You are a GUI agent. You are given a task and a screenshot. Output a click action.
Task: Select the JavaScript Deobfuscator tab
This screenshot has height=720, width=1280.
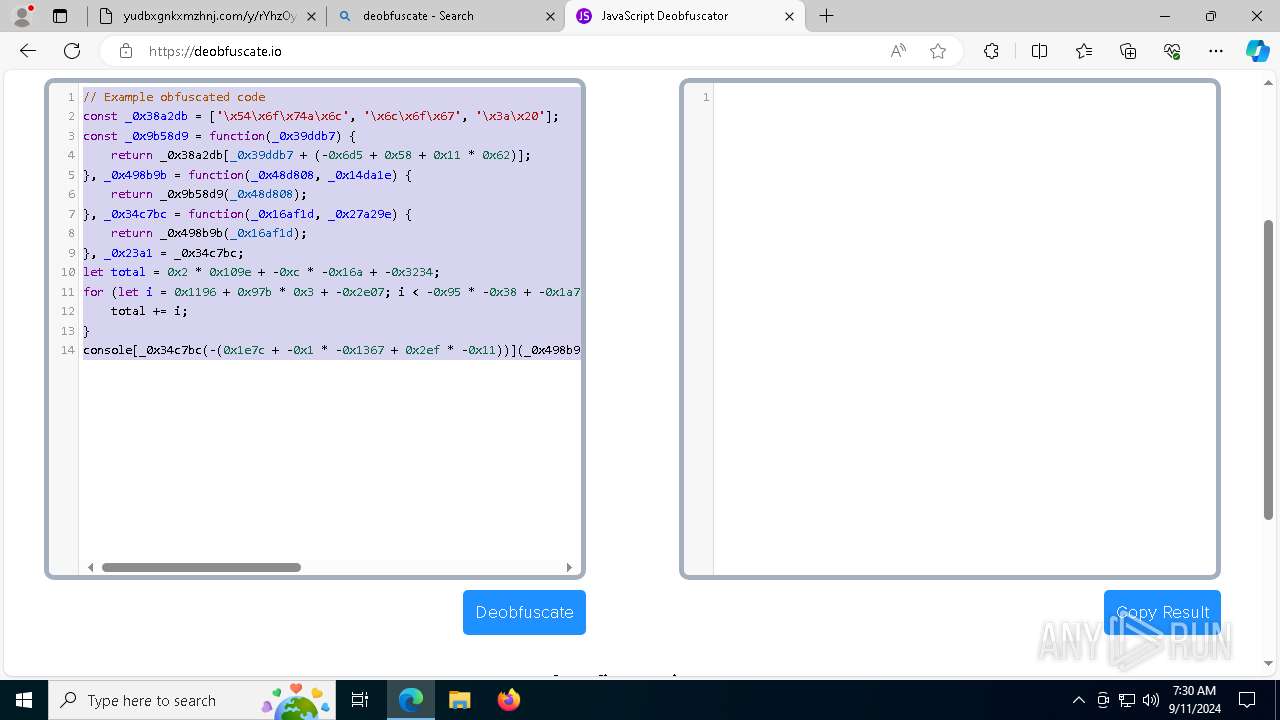click(x=685, y=16)
